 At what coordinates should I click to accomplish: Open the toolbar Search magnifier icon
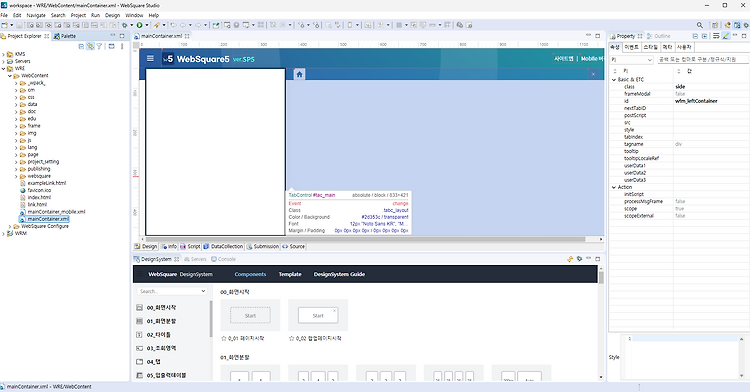point(700,25)
